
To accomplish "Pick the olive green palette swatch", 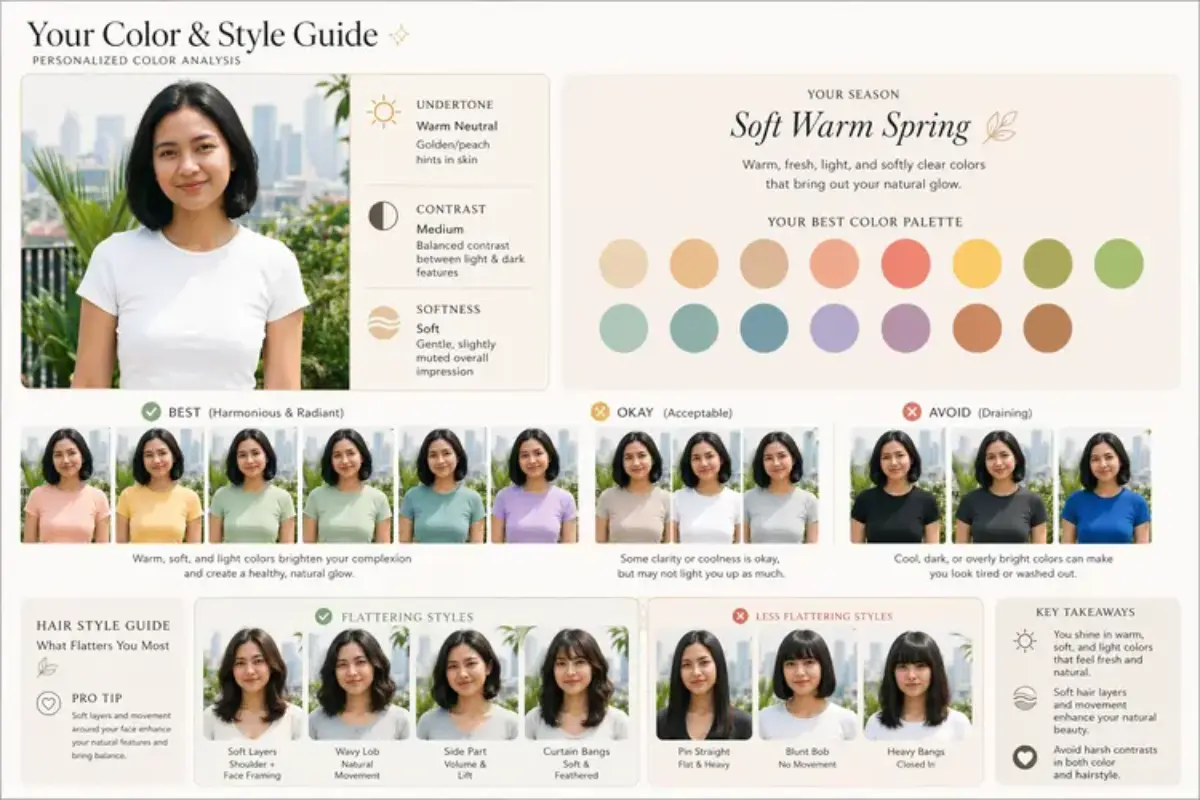I will point(1048,264).
